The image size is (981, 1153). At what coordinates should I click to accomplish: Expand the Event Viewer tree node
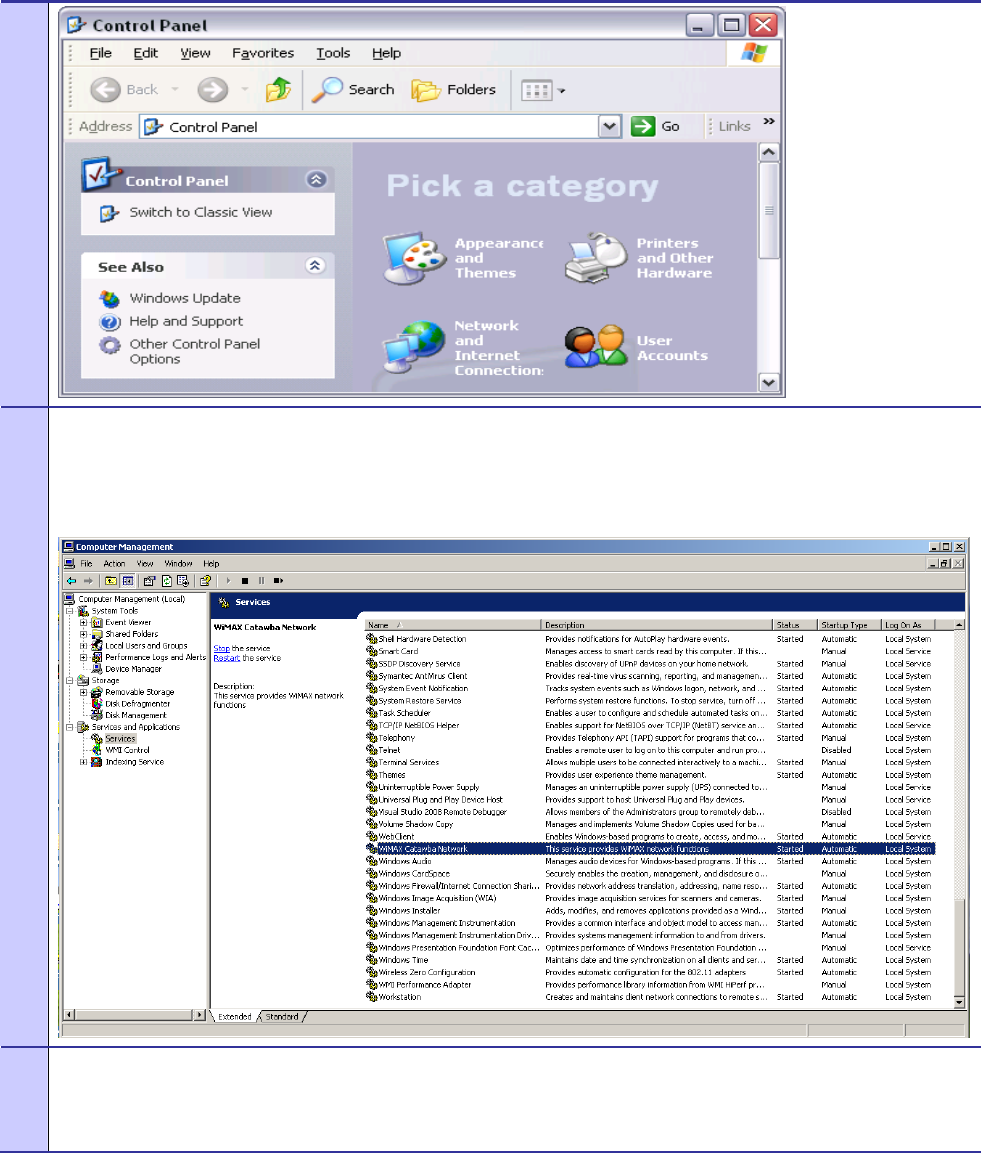point(84,623)
